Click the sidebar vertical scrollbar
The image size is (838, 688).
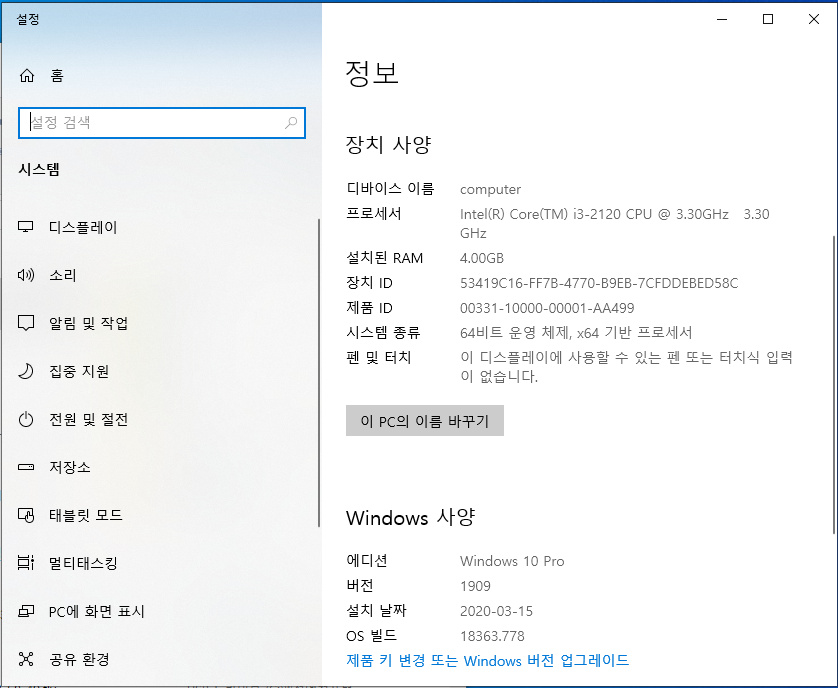click(319, 373)
